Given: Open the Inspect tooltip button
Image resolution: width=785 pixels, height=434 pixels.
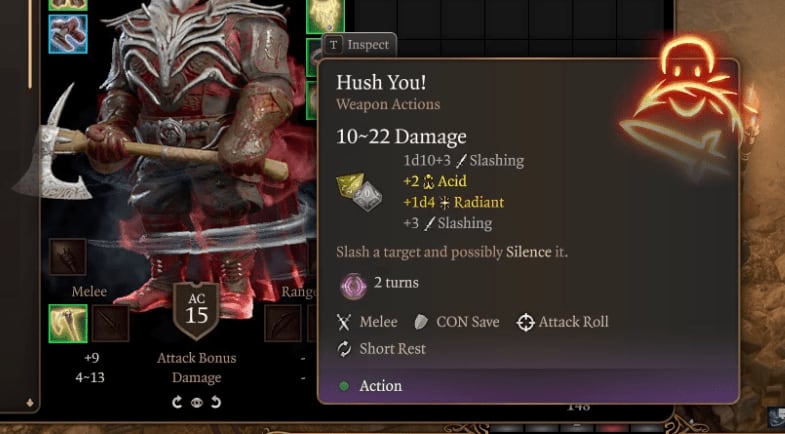Looking at the screenshot, I should click(359, 45).
